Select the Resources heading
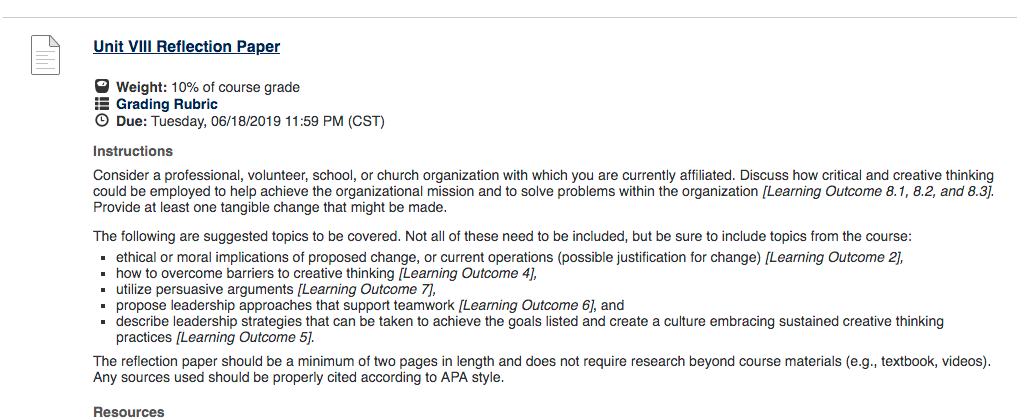Screen dimensions: 1017x418 tap(129, 412)
